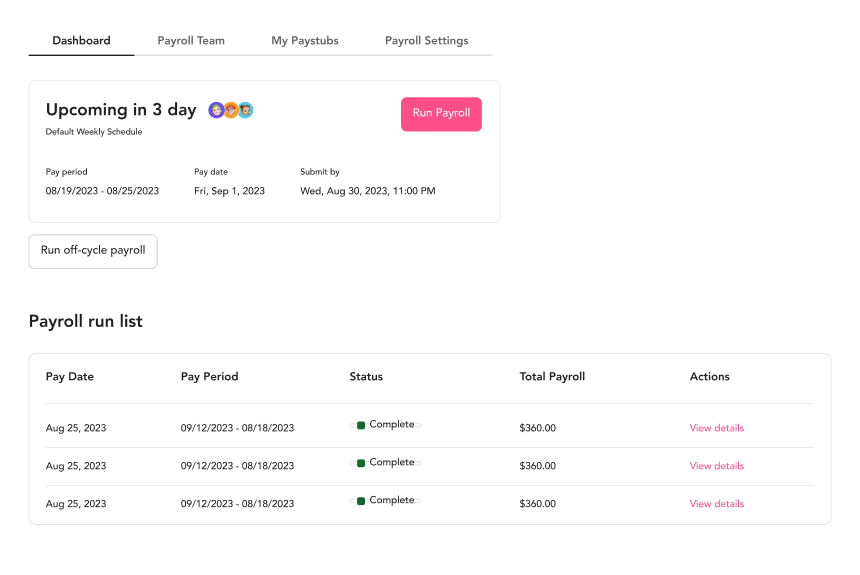This screenshot has width=860, height=575.
Task: Switch to the Dashboard tab
Action: click(x=81, y=41)
